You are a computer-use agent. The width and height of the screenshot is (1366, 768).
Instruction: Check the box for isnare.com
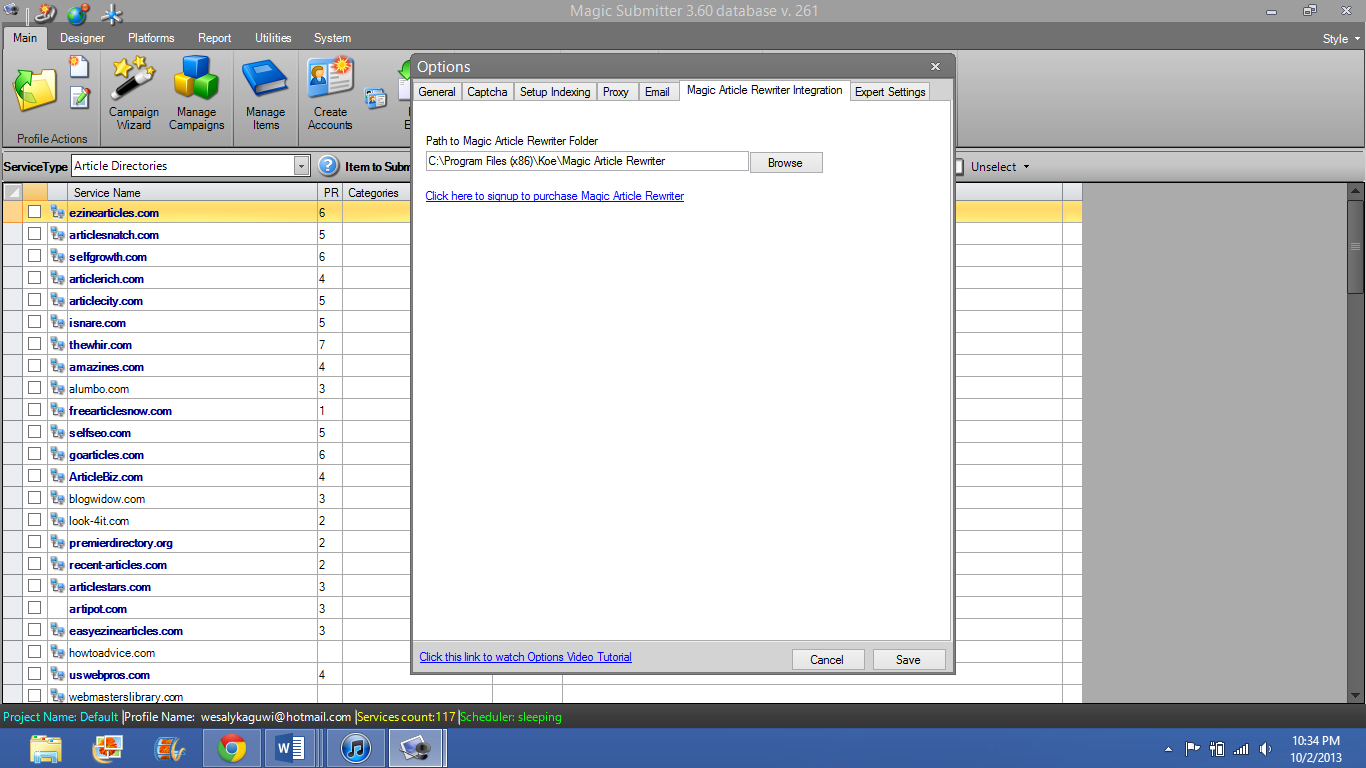(x=35, y=322)
